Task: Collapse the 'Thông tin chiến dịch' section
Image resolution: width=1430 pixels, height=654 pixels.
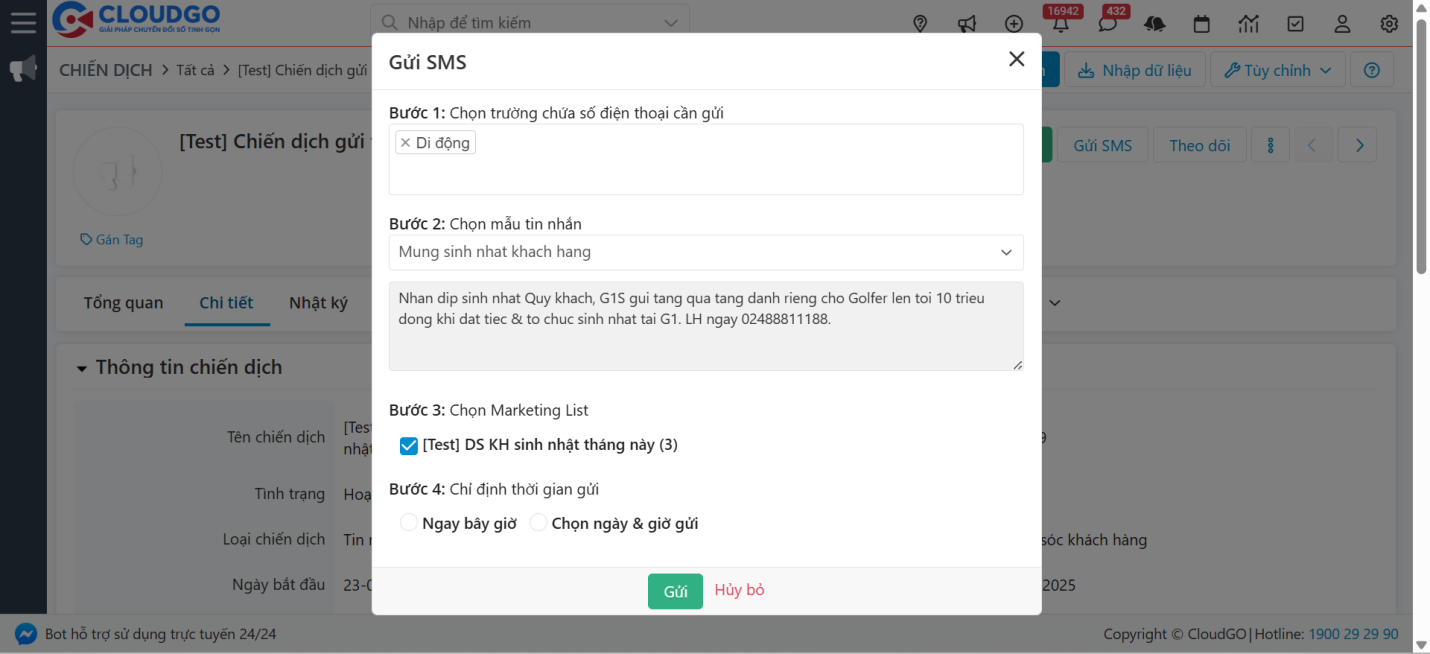Action: click(x=82, y=368)
